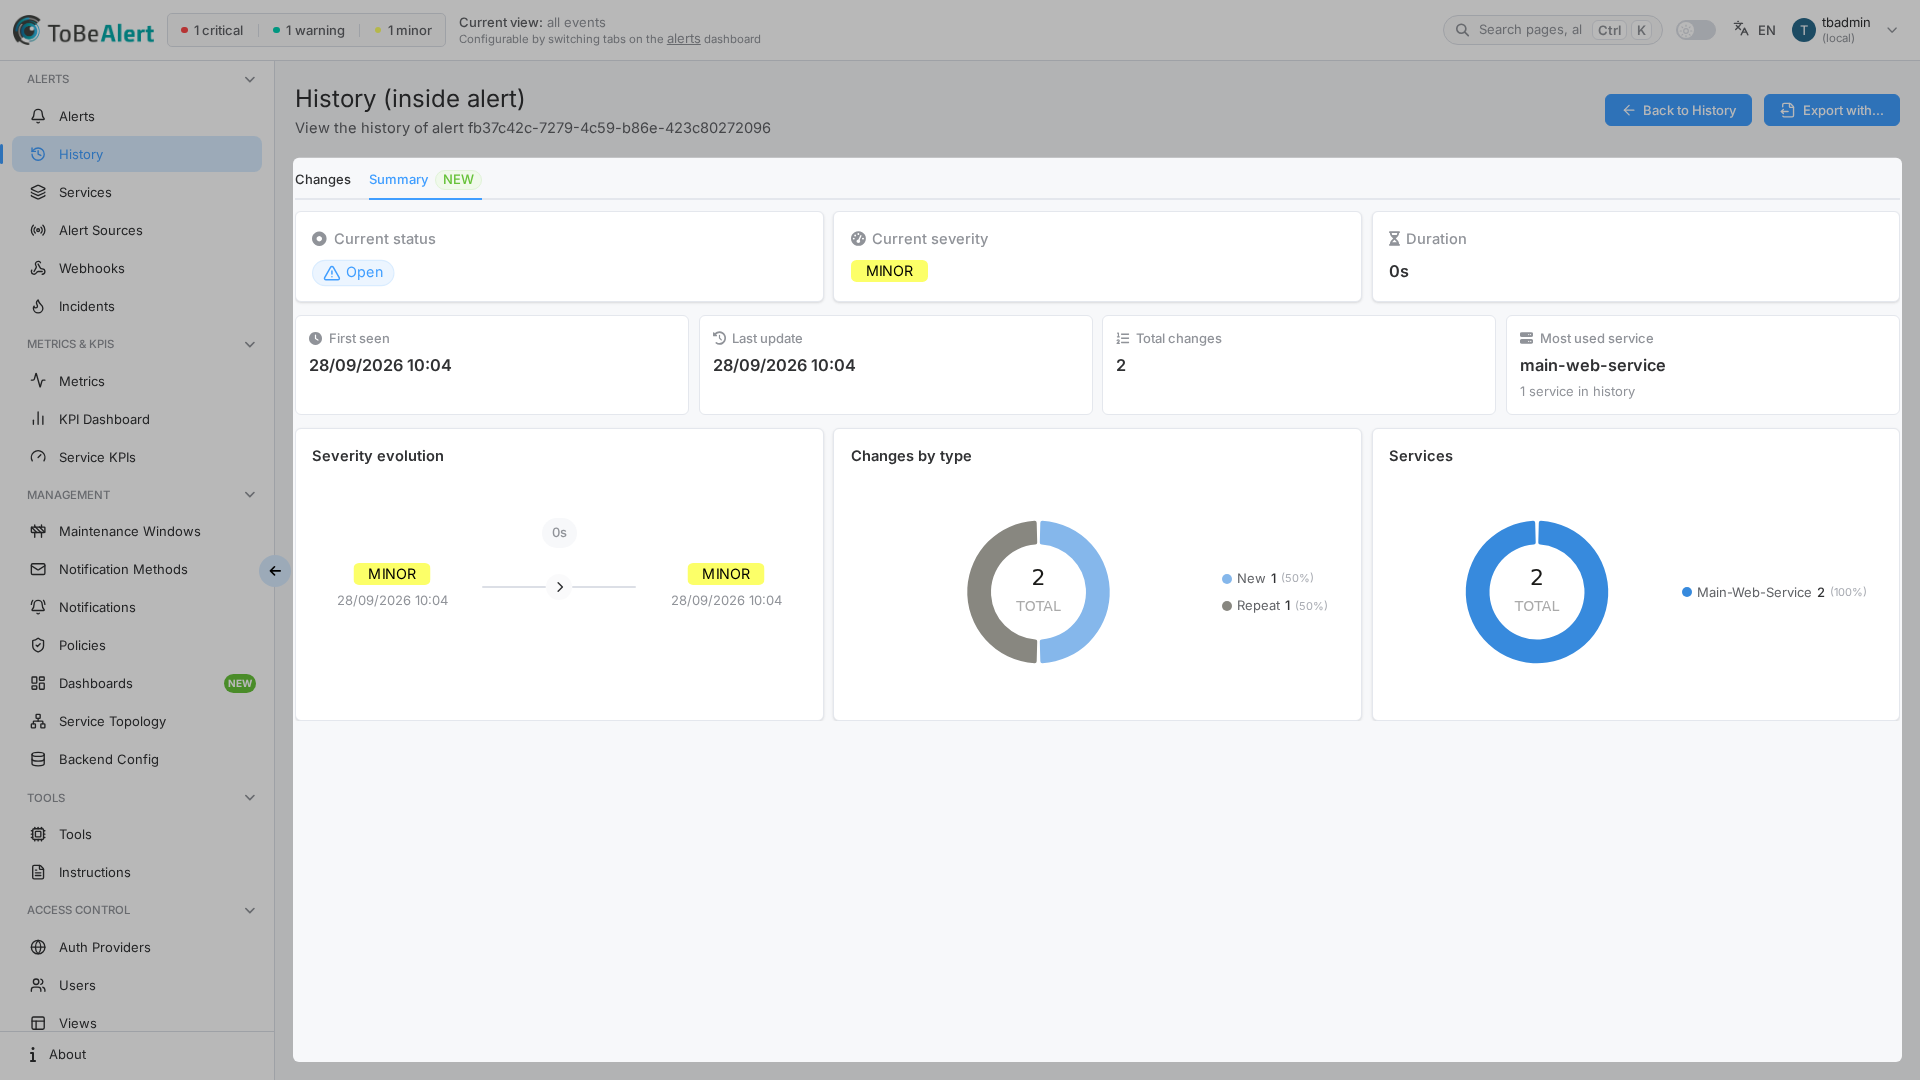Click the Dashboards grid icon

(38, 683)
